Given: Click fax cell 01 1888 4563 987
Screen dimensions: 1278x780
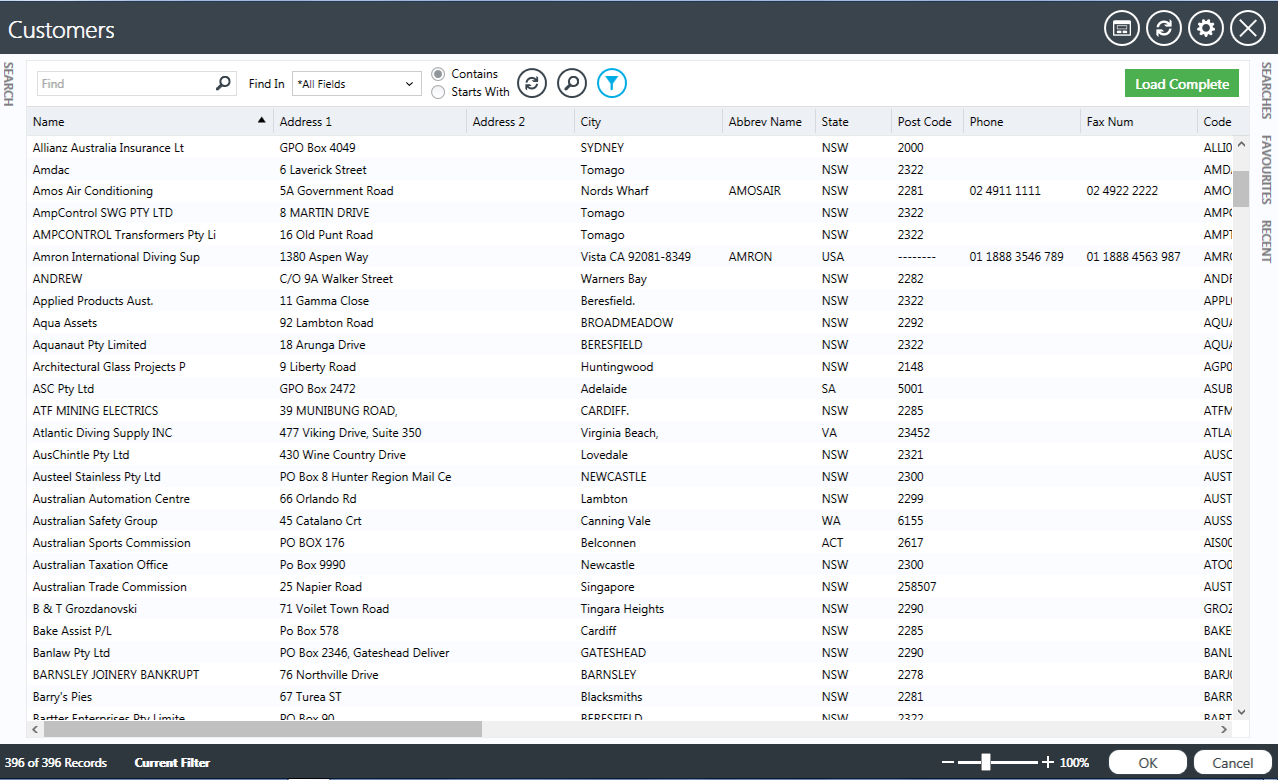Looking at the screenshot, I should pyautogui.click(x=1134, y=257).
